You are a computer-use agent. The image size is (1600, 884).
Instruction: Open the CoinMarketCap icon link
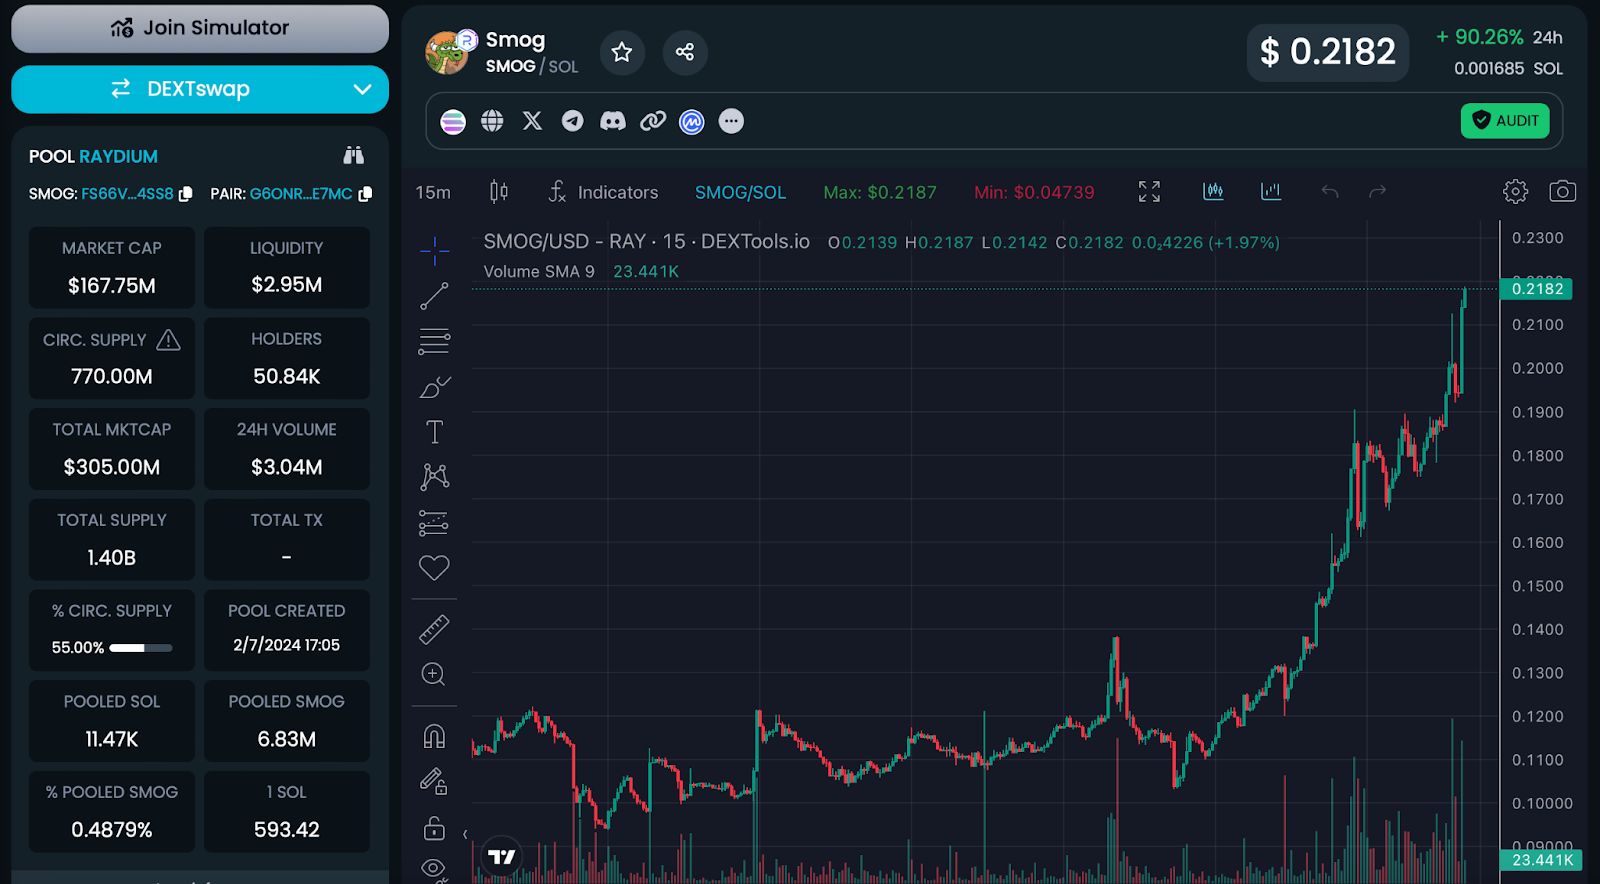click(x=692, y=121)
